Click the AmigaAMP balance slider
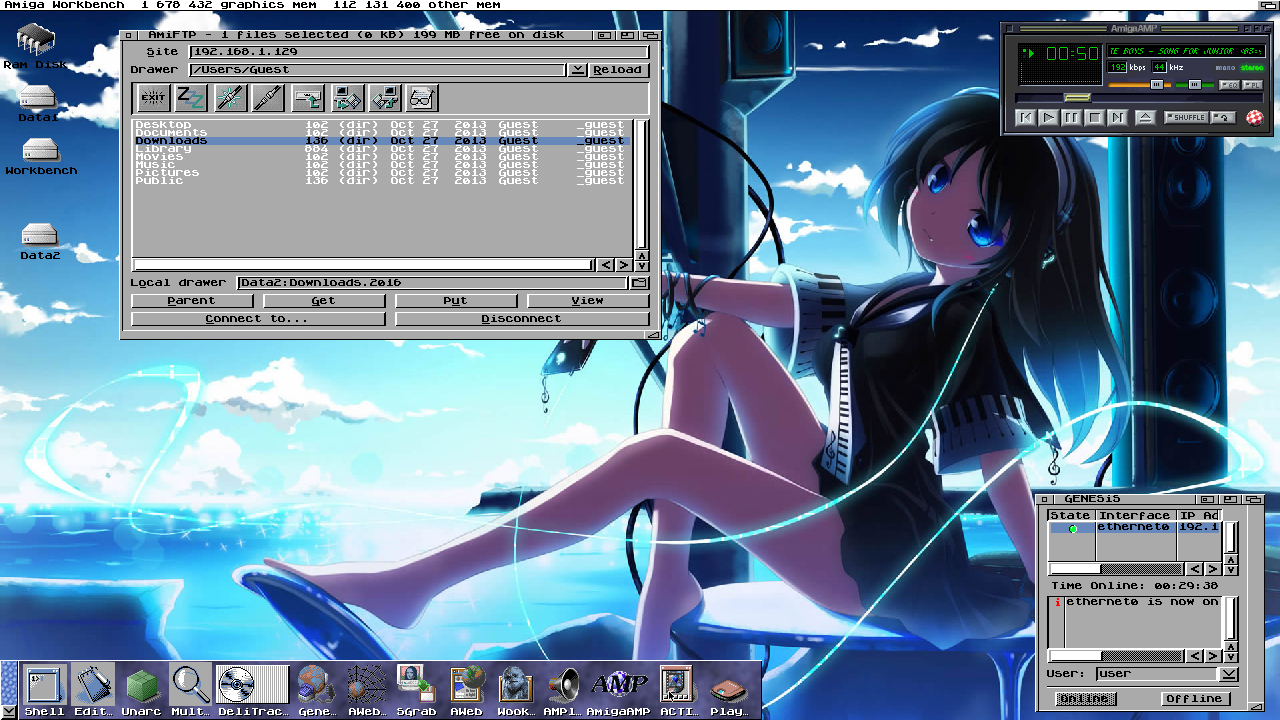Screen dimensions: 1280x720 coord(1194,85)
